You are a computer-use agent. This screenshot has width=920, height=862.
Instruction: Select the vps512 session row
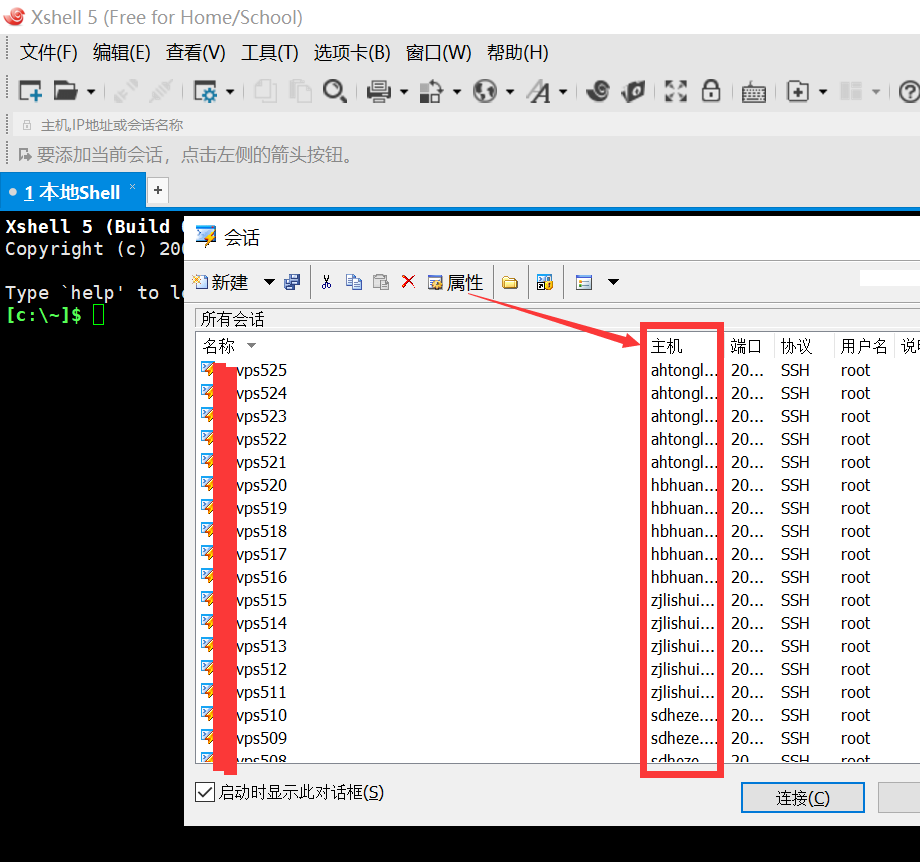557,670
